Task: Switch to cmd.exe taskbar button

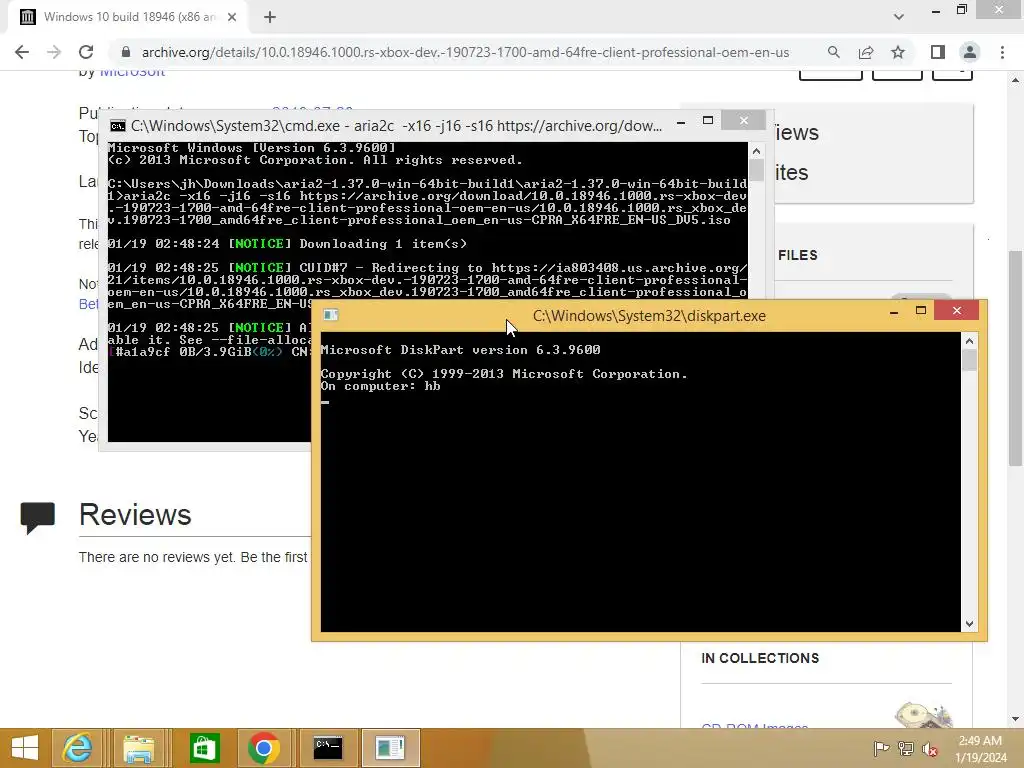Action: point(327,748)
